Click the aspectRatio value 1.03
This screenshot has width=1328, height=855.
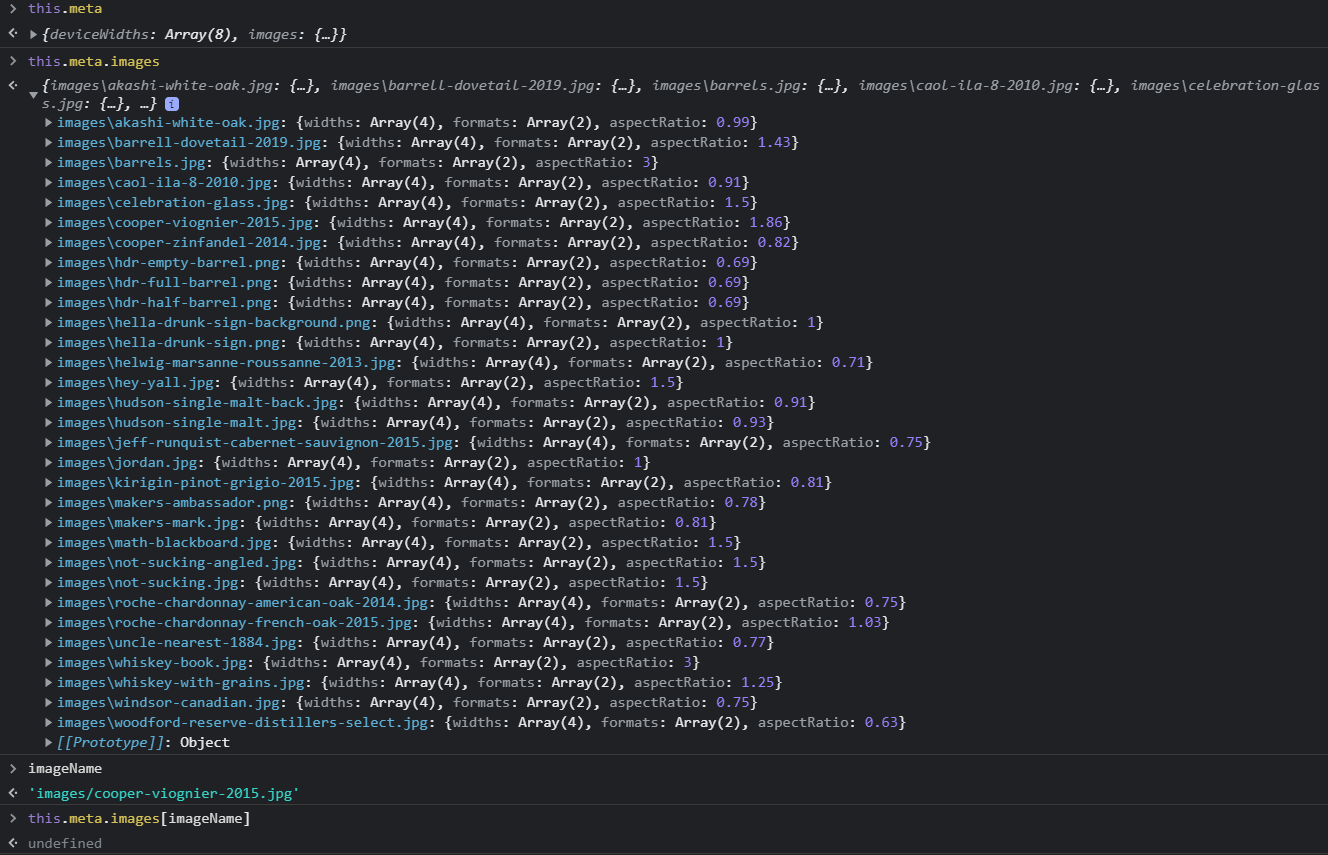tap(865, 622)
